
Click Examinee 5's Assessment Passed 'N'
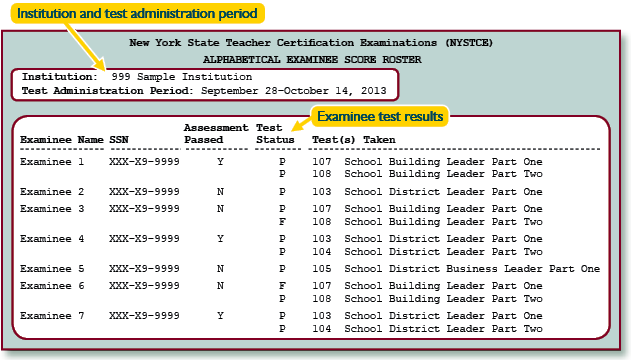pyautogui.click(x=220, y=268)
